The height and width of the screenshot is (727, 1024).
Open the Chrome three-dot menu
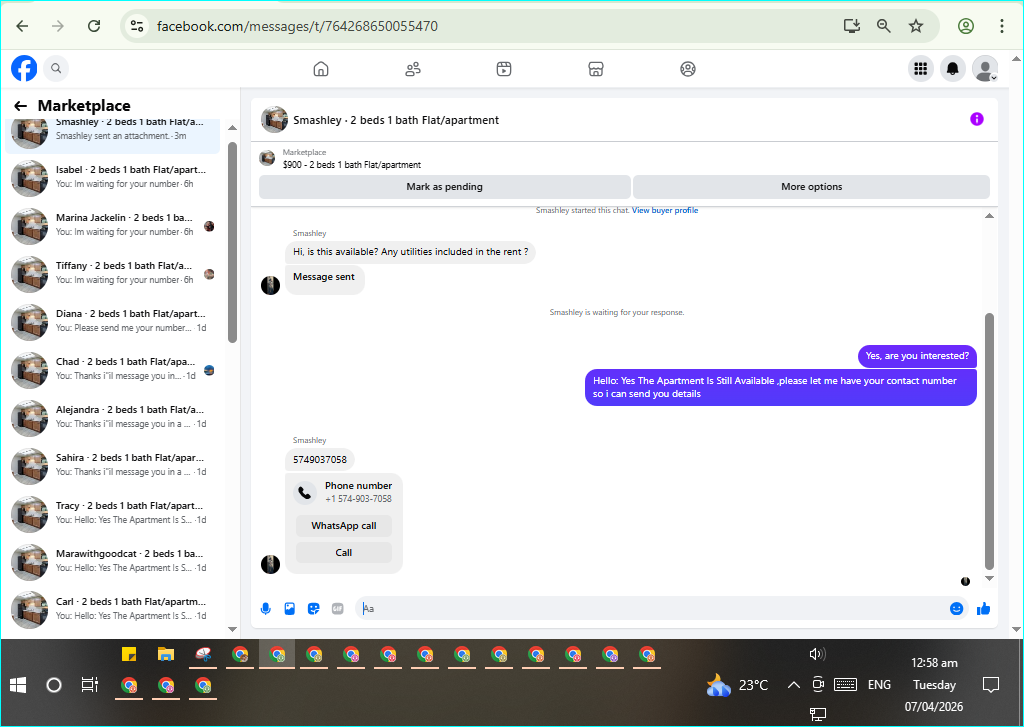point(1002,26)
